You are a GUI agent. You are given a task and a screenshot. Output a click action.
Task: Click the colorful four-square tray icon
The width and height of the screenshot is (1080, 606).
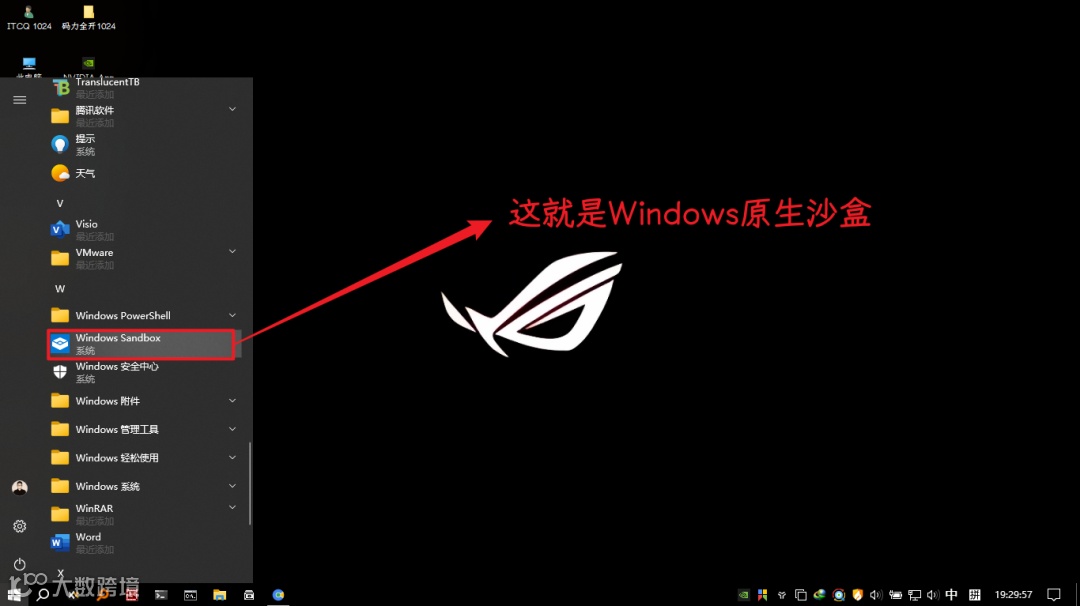pos(762,594)
